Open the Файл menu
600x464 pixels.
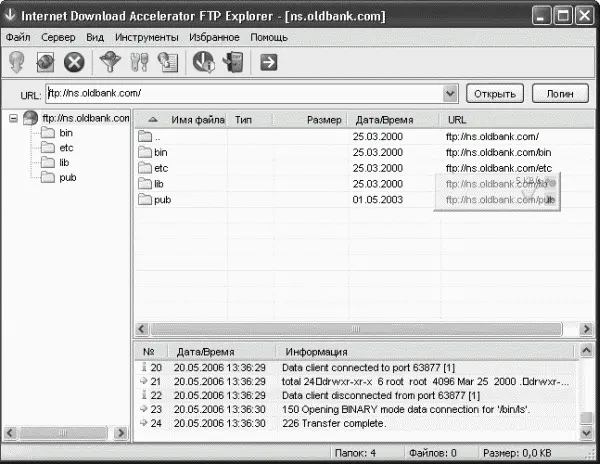tap(18, 37)
